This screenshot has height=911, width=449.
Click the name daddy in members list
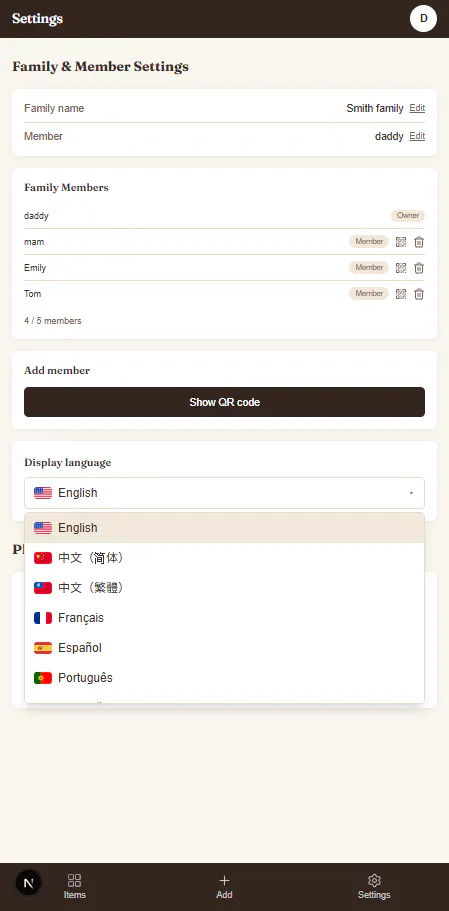pyautogui.click(x=36, y=216)
